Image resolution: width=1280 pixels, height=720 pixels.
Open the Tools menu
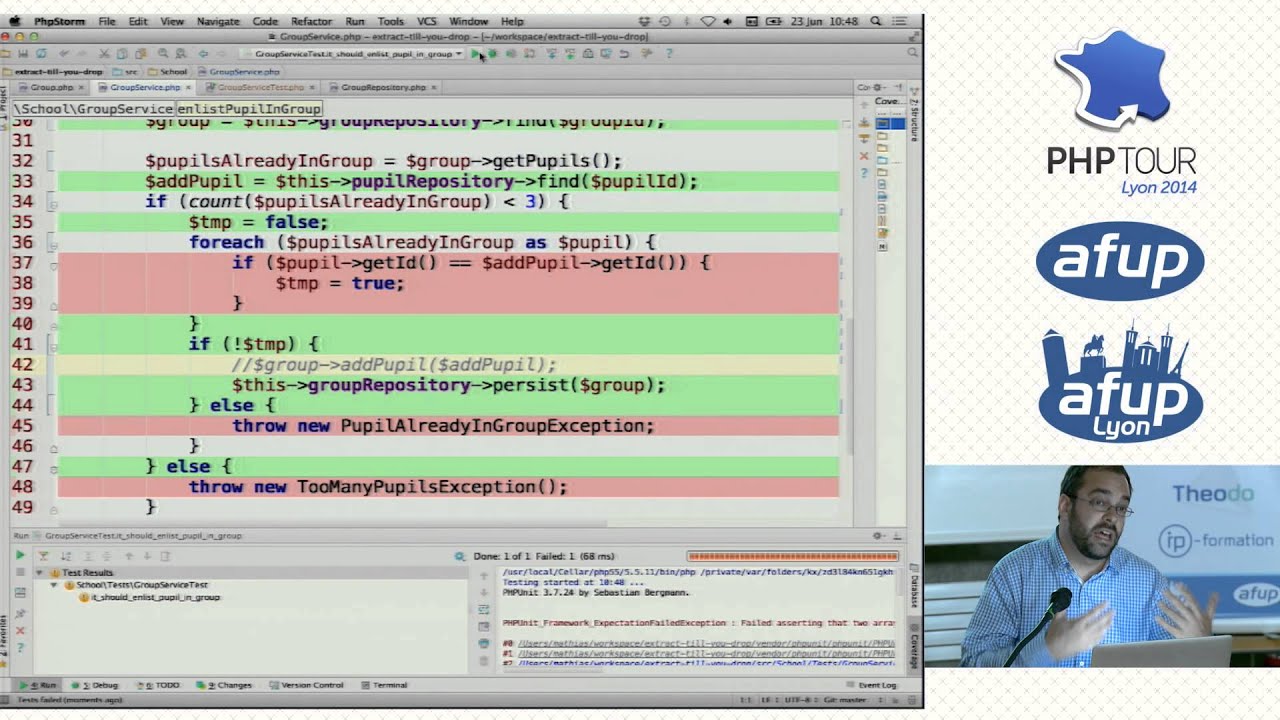coord(391,21)
